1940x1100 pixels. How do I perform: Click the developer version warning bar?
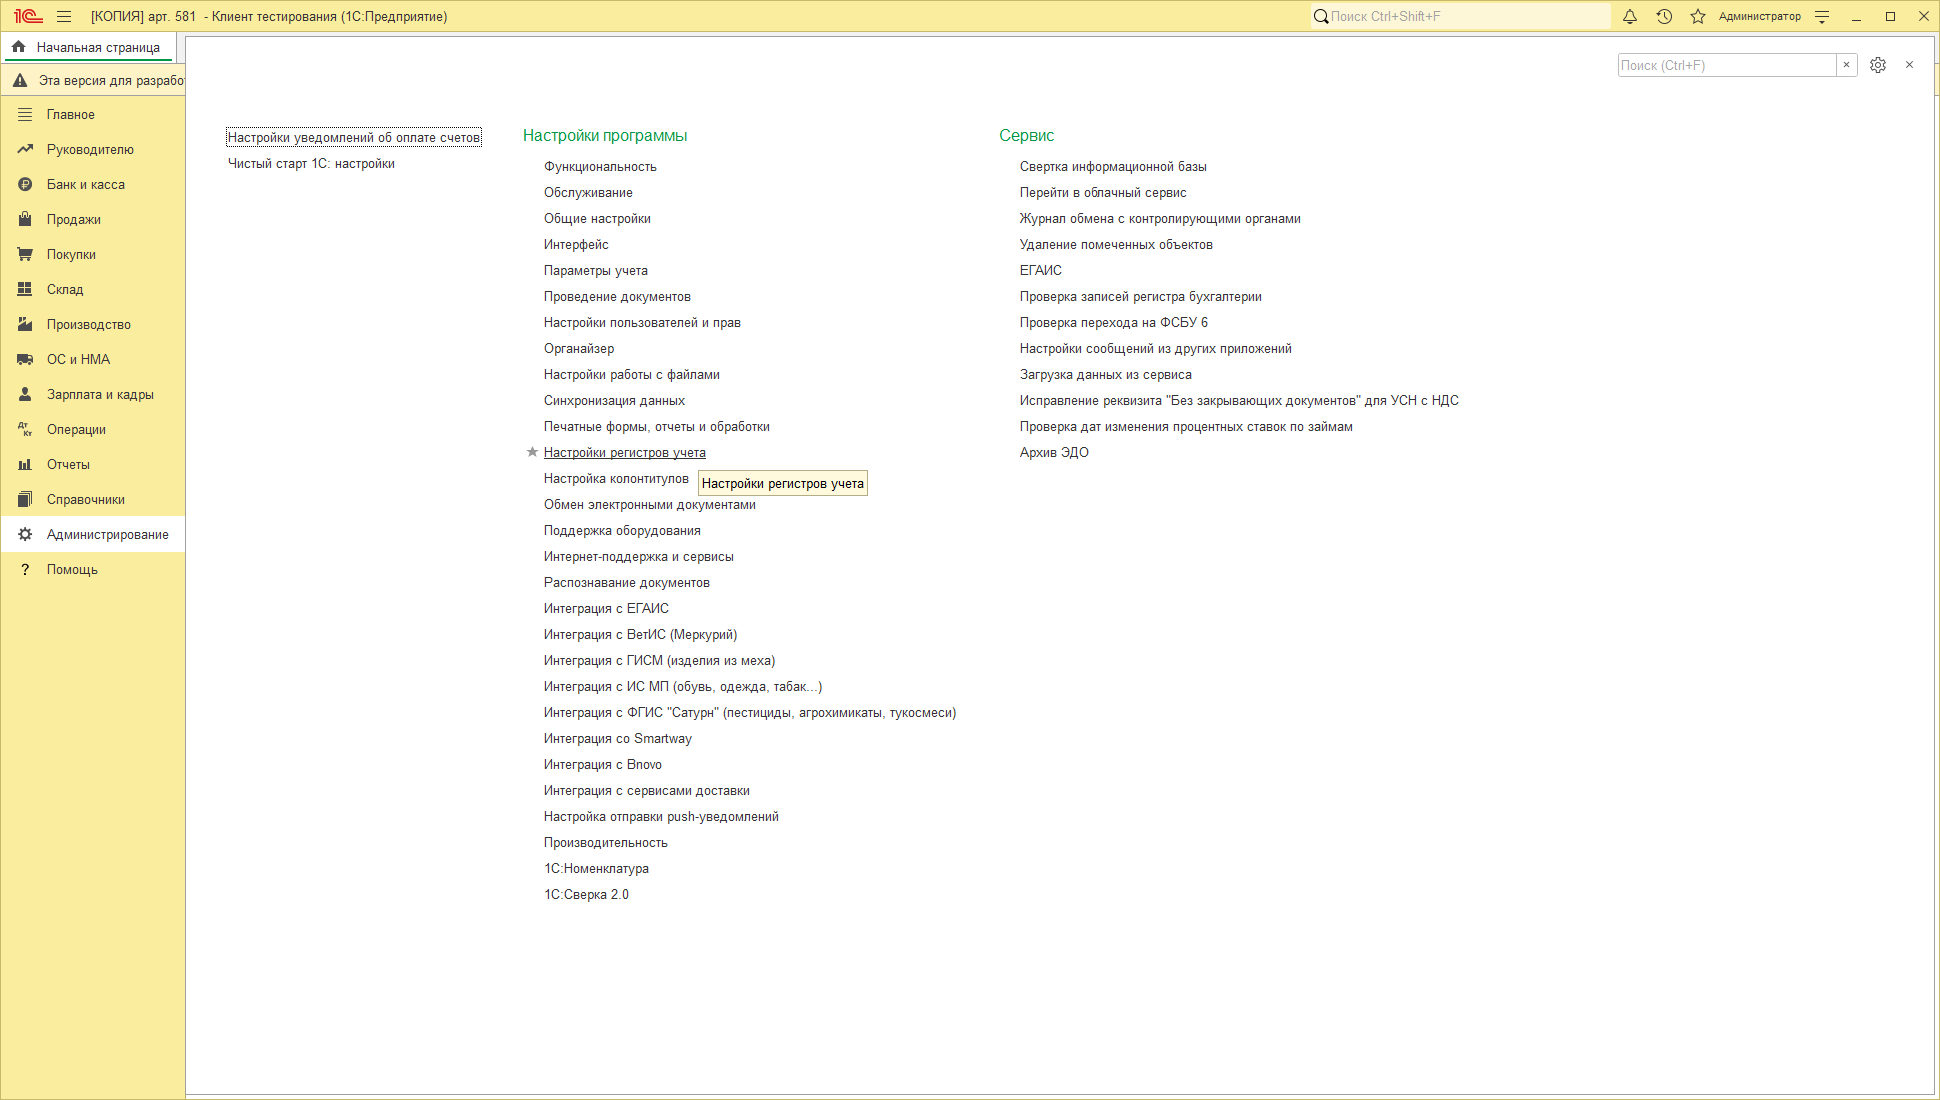coord(93,80)
